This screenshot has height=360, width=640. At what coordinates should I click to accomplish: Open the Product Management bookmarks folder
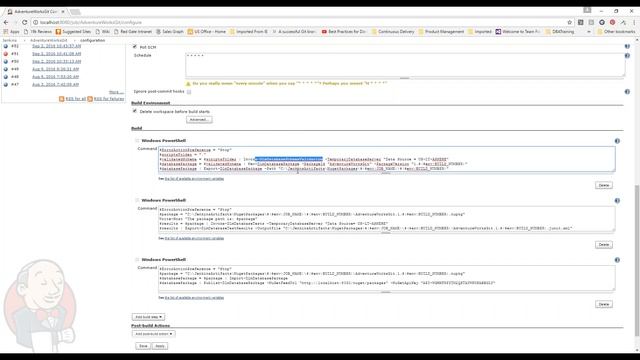[x=441, y=31]
